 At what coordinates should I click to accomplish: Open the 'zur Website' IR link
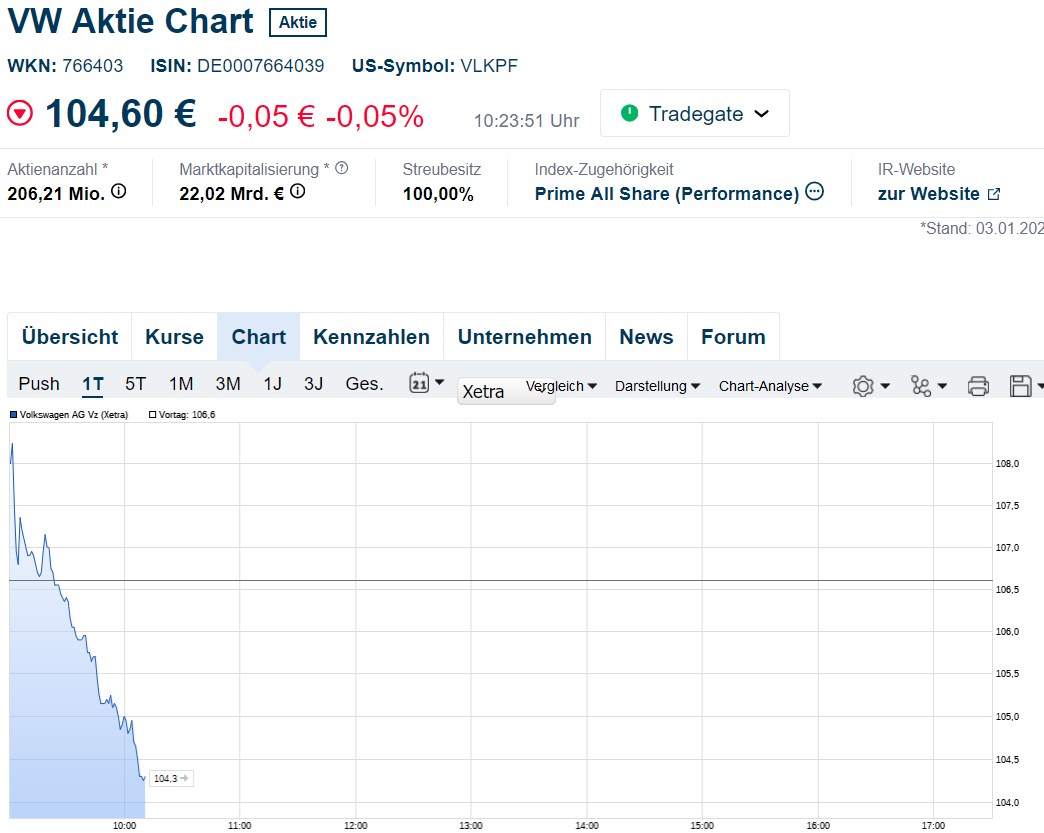938,194
